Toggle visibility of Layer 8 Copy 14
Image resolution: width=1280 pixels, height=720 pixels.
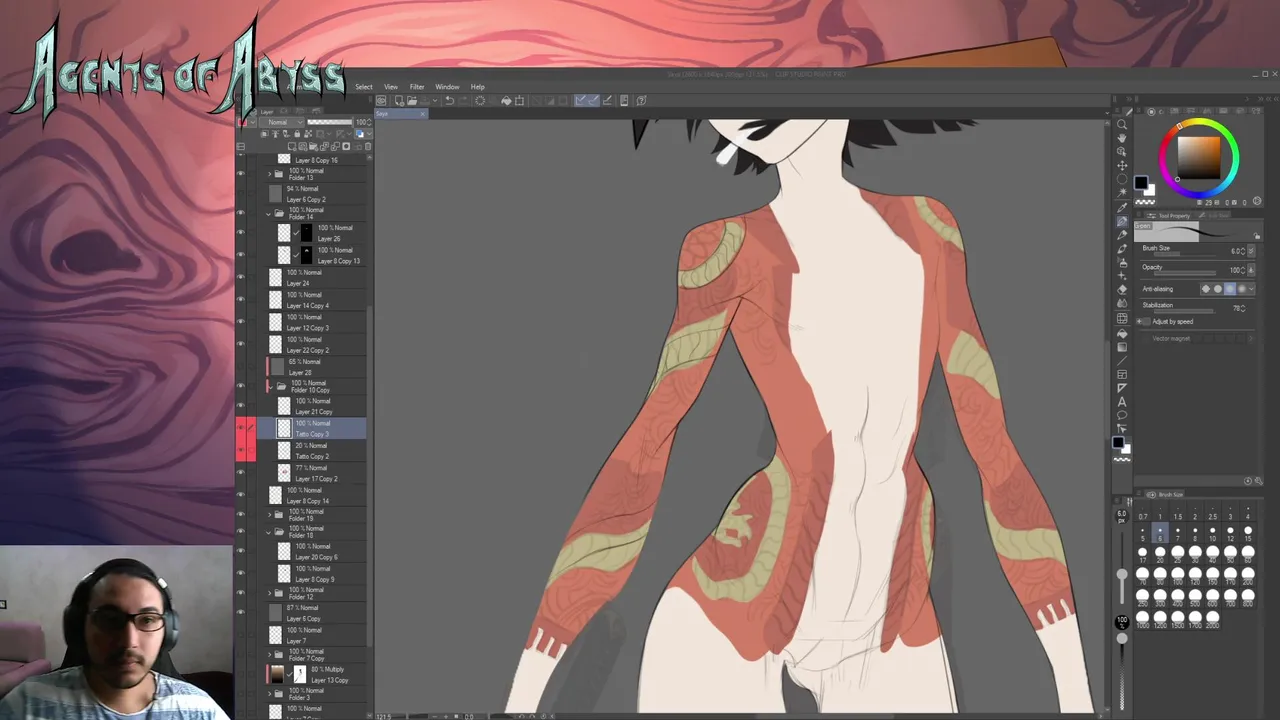click(x=240, y=495)
